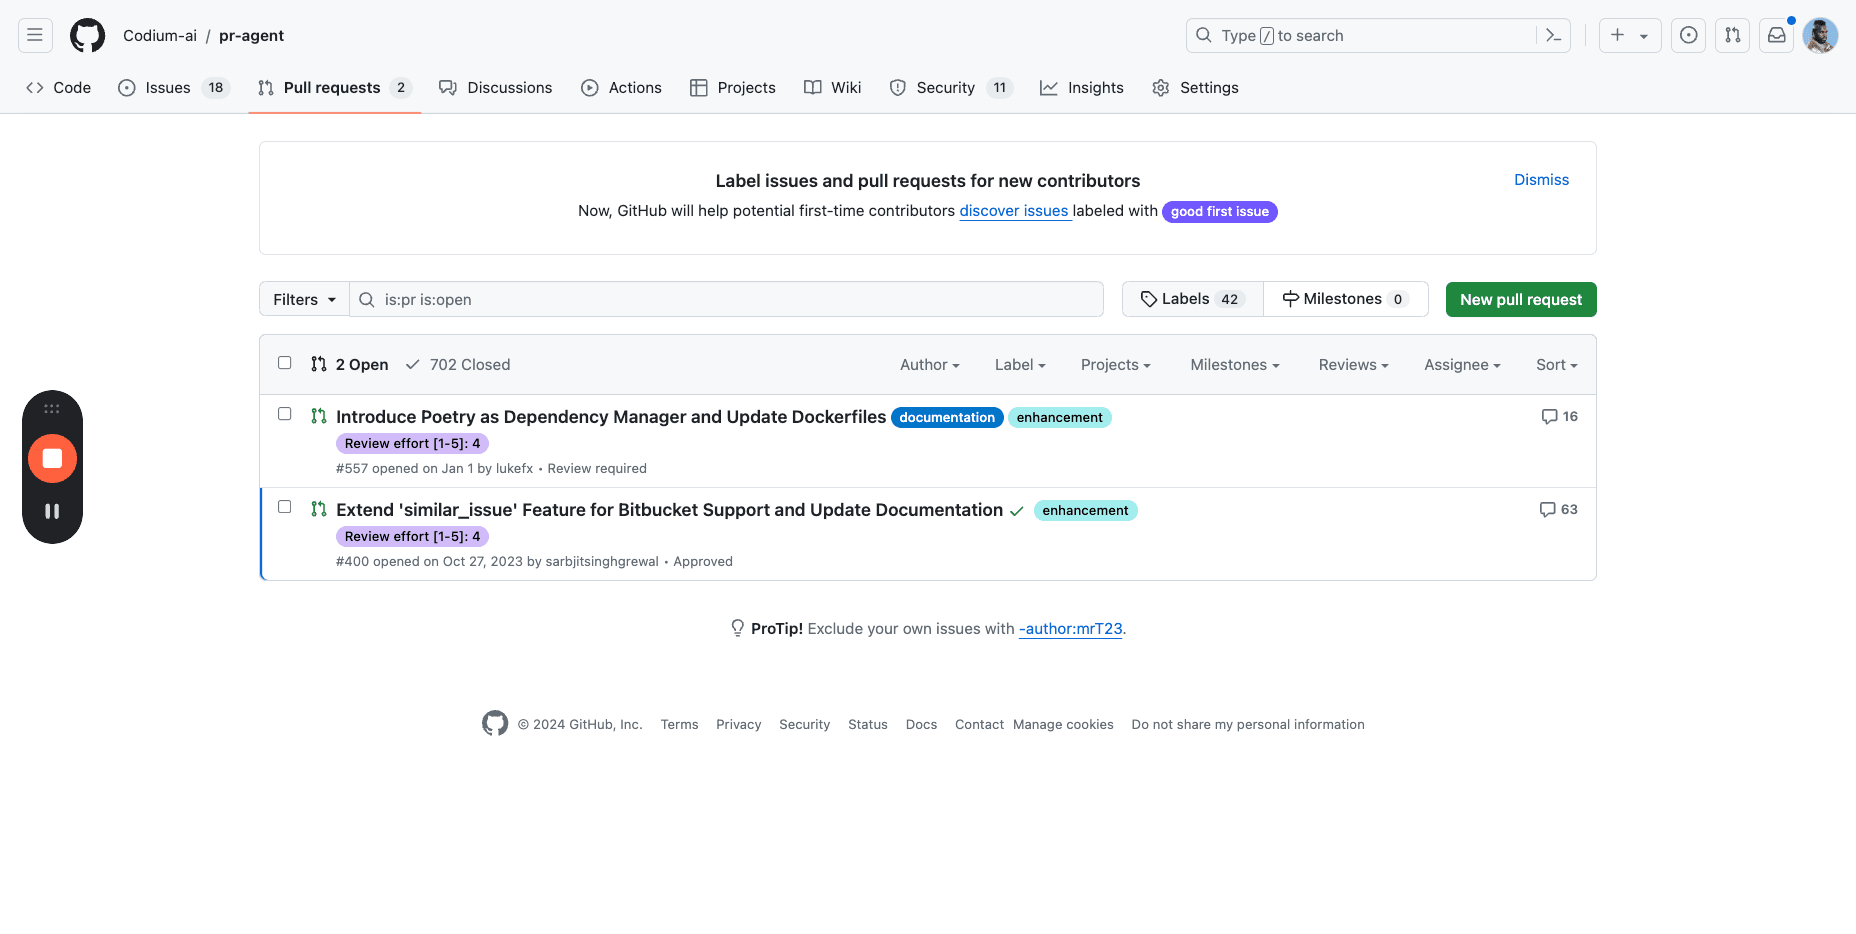Open comments on the Bitbucket pull request
Screen dimensions: 1856x934
tap(1558, 509)
